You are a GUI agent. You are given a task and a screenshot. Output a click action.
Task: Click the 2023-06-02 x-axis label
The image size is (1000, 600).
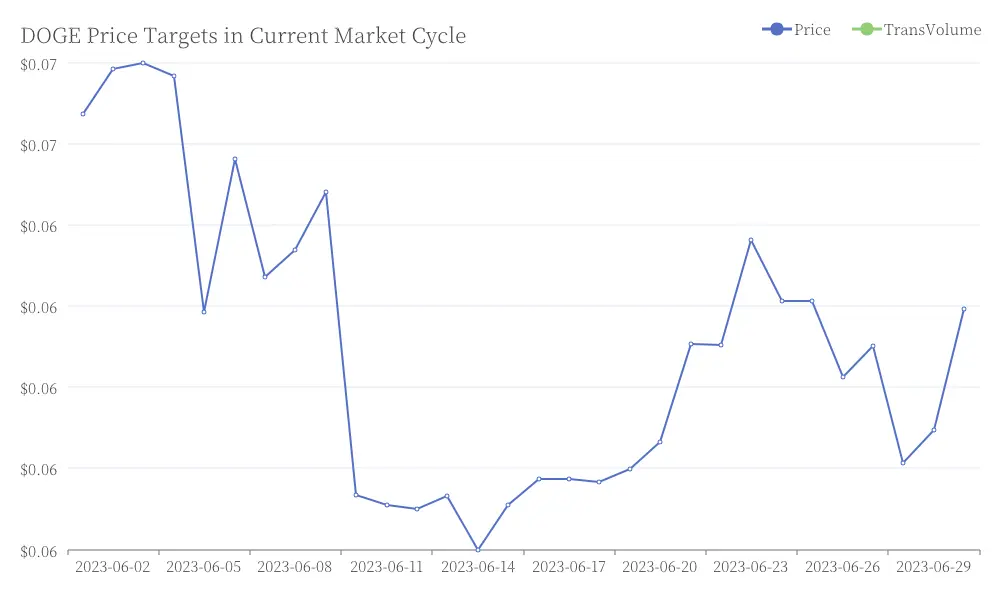(x=113, y=567)
